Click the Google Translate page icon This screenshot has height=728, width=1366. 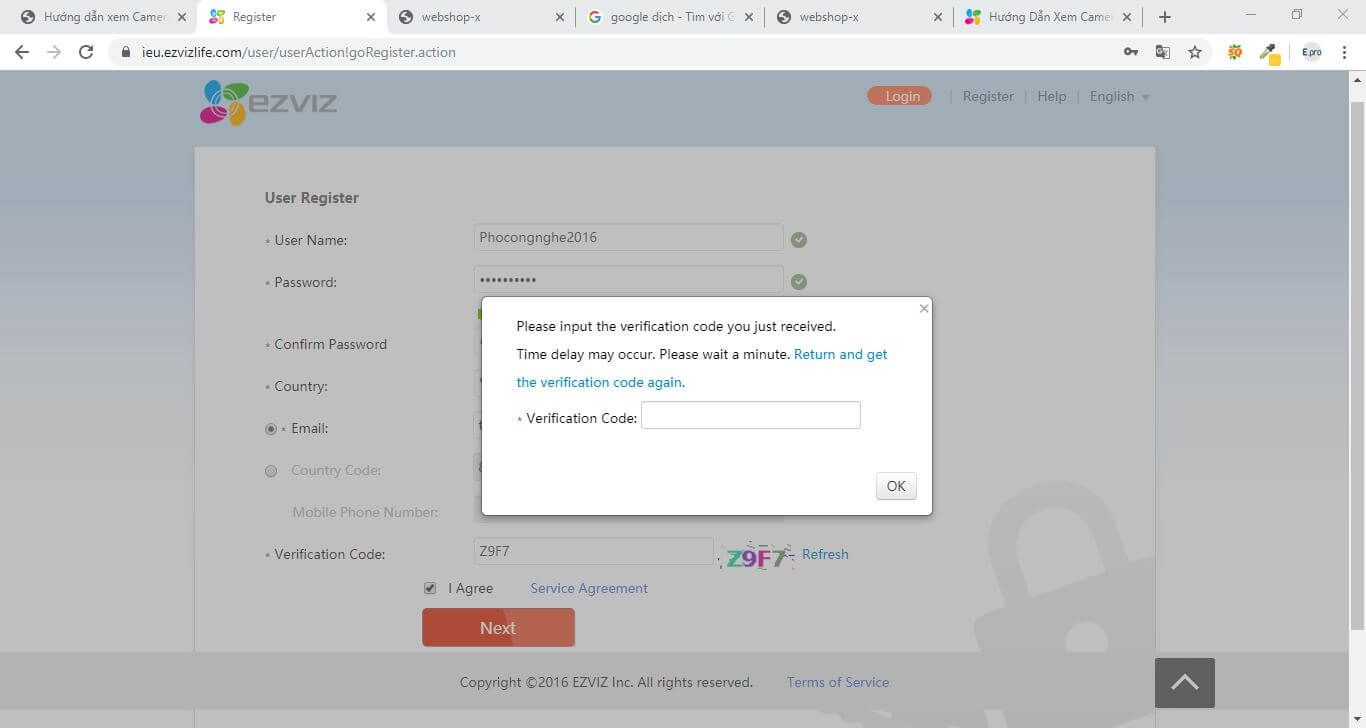(x=1163, y=52)
